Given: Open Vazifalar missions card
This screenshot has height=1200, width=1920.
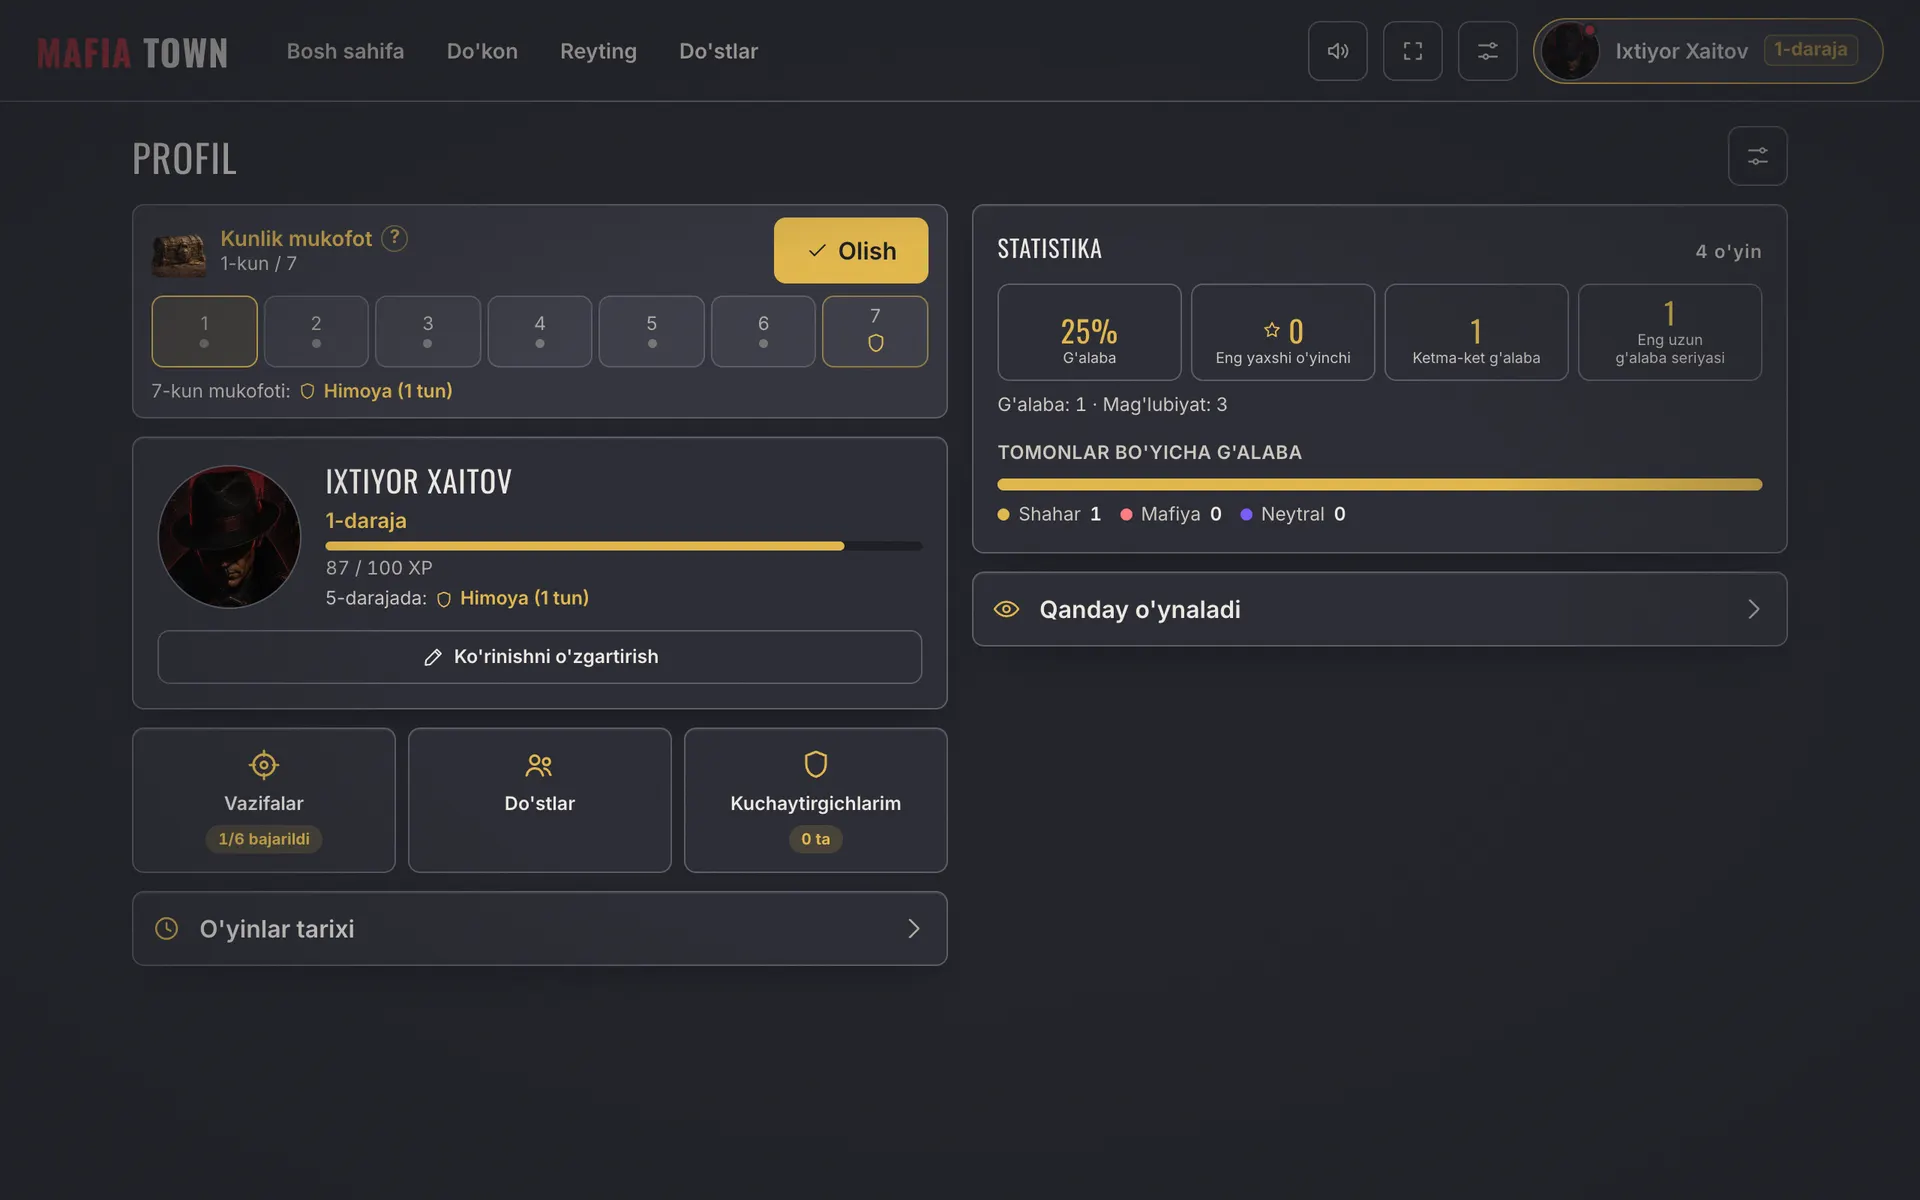Looking at the screenshot, I should click(264, 800).
